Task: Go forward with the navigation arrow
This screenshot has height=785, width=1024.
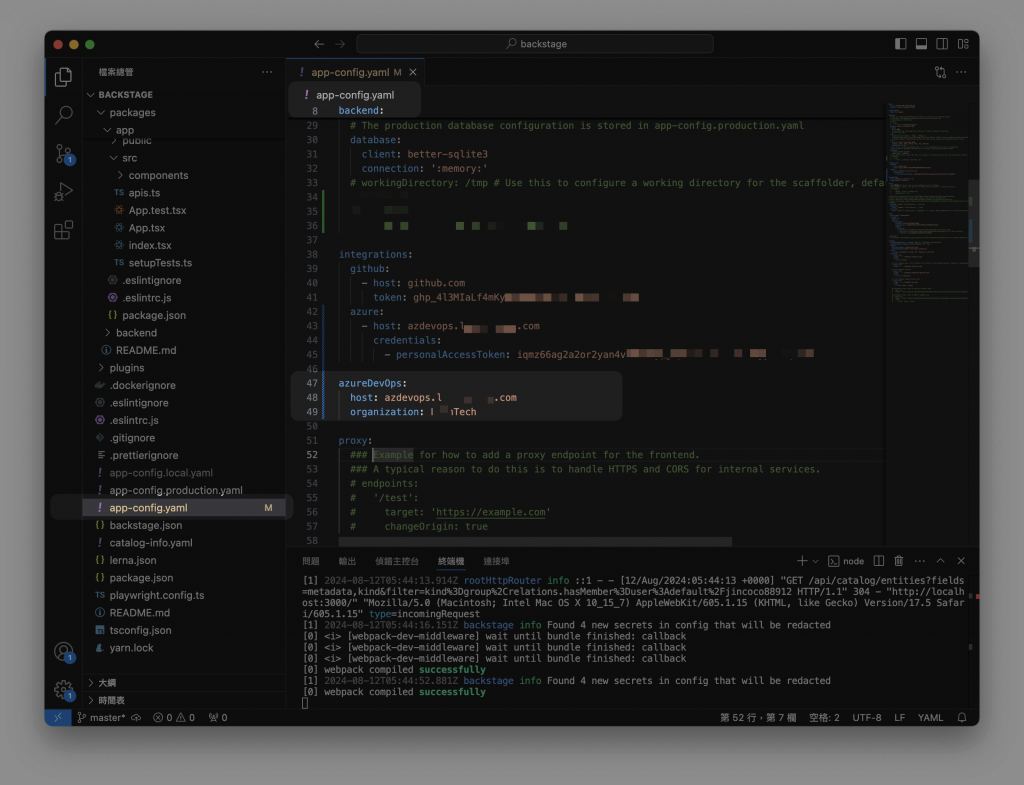Action: tap(340, 44)
